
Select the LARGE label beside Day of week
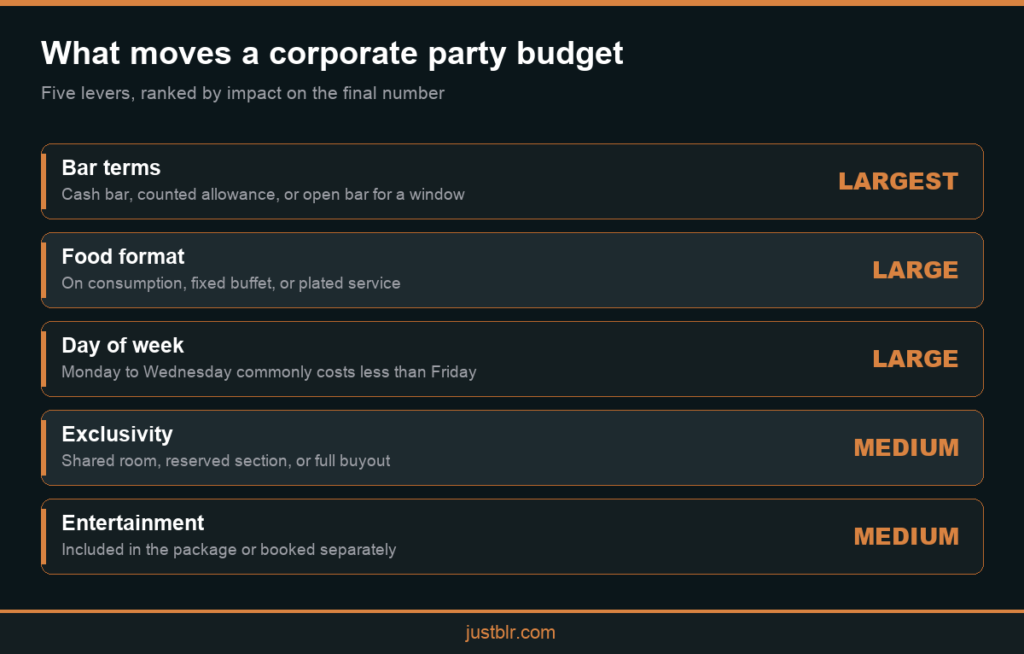point(915,359)
